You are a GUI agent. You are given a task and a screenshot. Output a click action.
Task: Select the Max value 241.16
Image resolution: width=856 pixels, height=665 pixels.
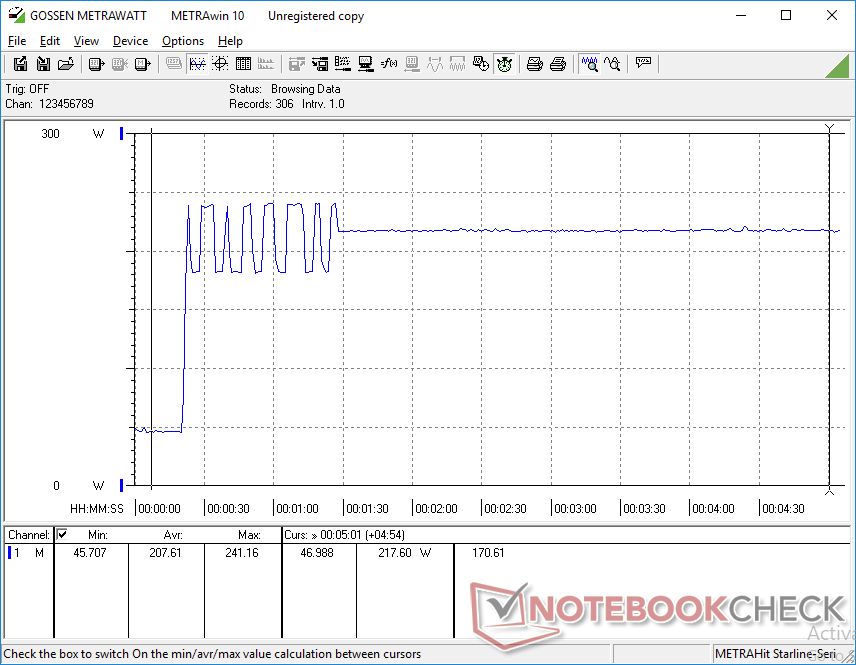click(242, 553)
